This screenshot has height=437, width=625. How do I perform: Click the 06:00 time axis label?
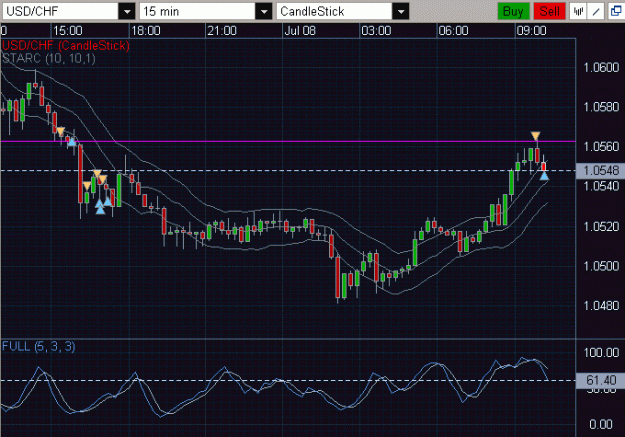pos(454,31)
